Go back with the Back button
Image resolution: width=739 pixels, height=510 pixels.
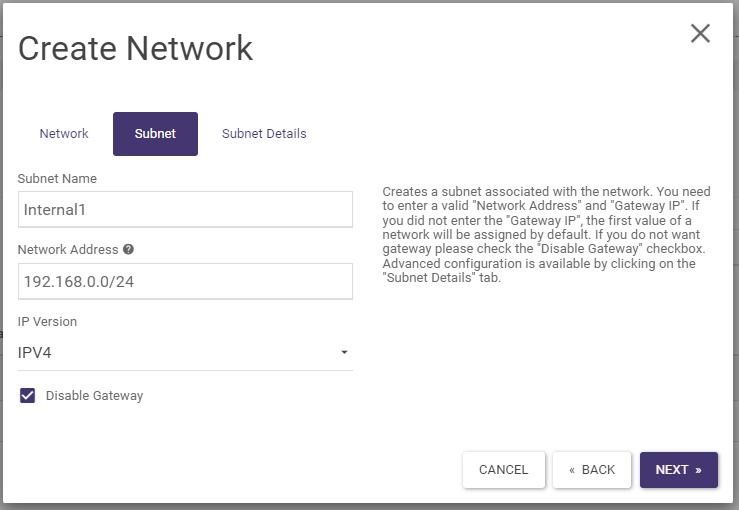(x=592, y=470)
